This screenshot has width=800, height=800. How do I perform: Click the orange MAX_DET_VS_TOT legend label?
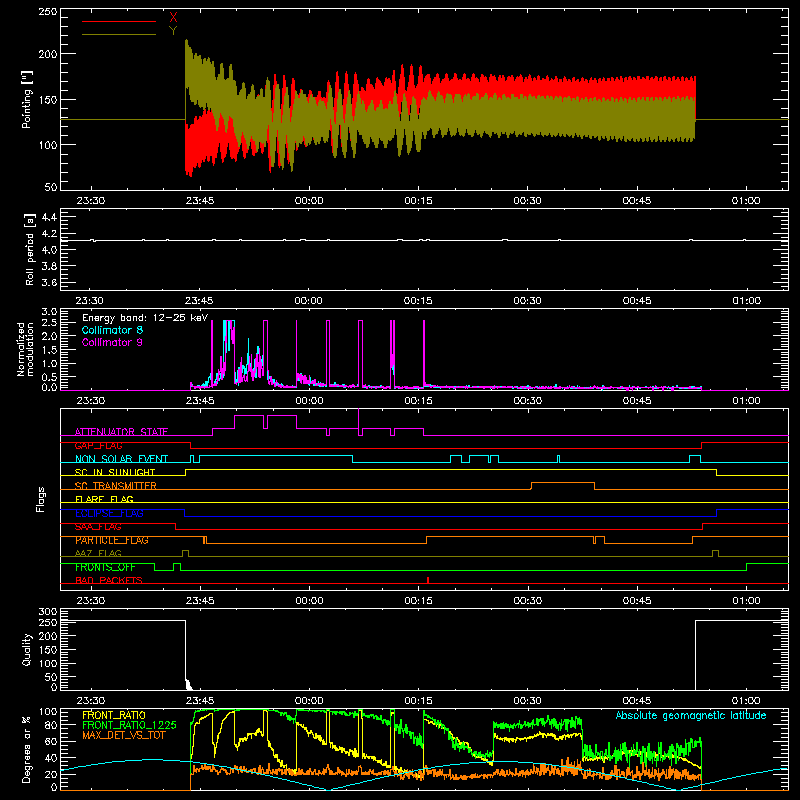(x=124, y=735)
